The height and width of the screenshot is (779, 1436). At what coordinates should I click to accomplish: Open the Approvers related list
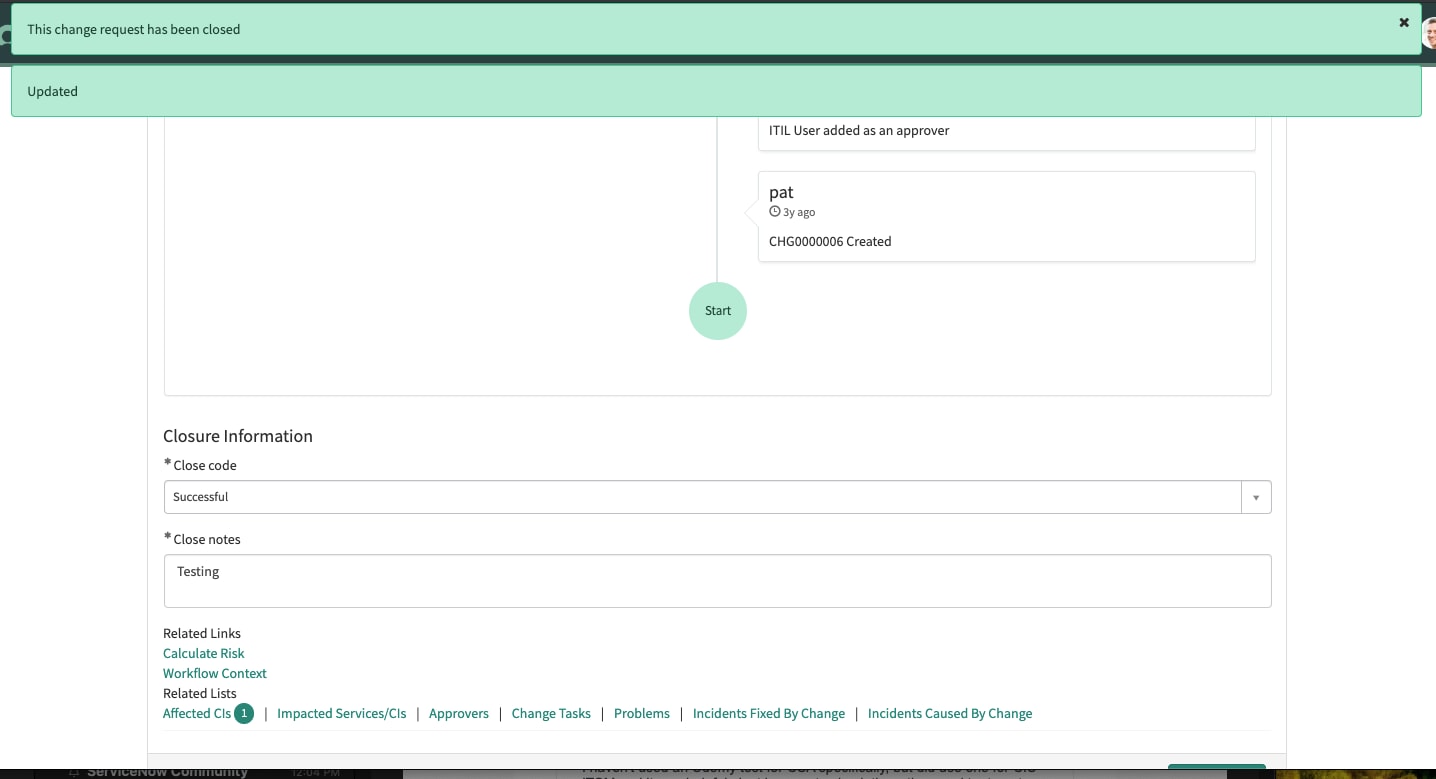(x=458, y=713)
